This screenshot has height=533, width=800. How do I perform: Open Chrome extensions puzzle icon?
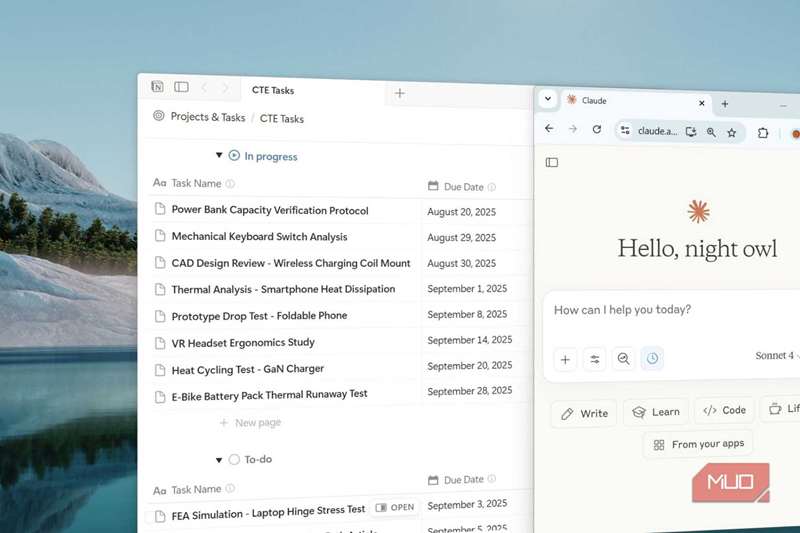763,133
